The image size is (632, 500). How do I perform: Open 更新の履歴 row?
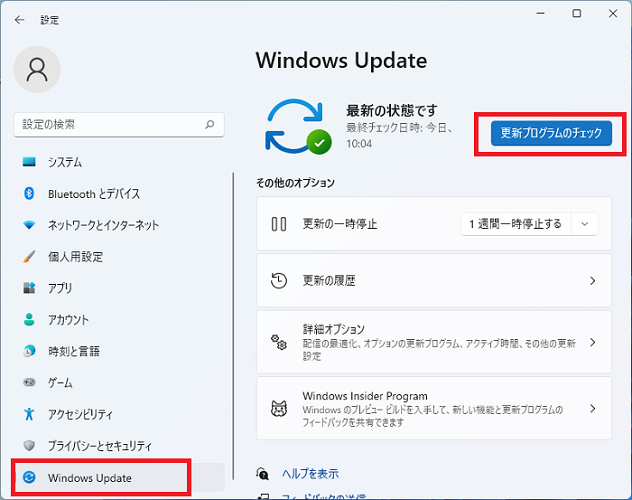pos(434,280)
